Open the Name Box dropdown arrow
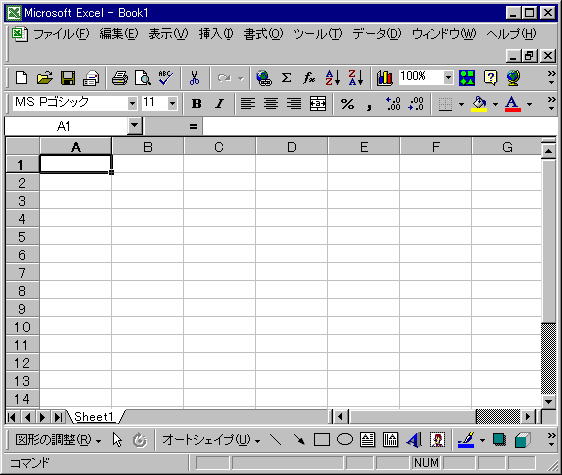 (x=134, y=125)
